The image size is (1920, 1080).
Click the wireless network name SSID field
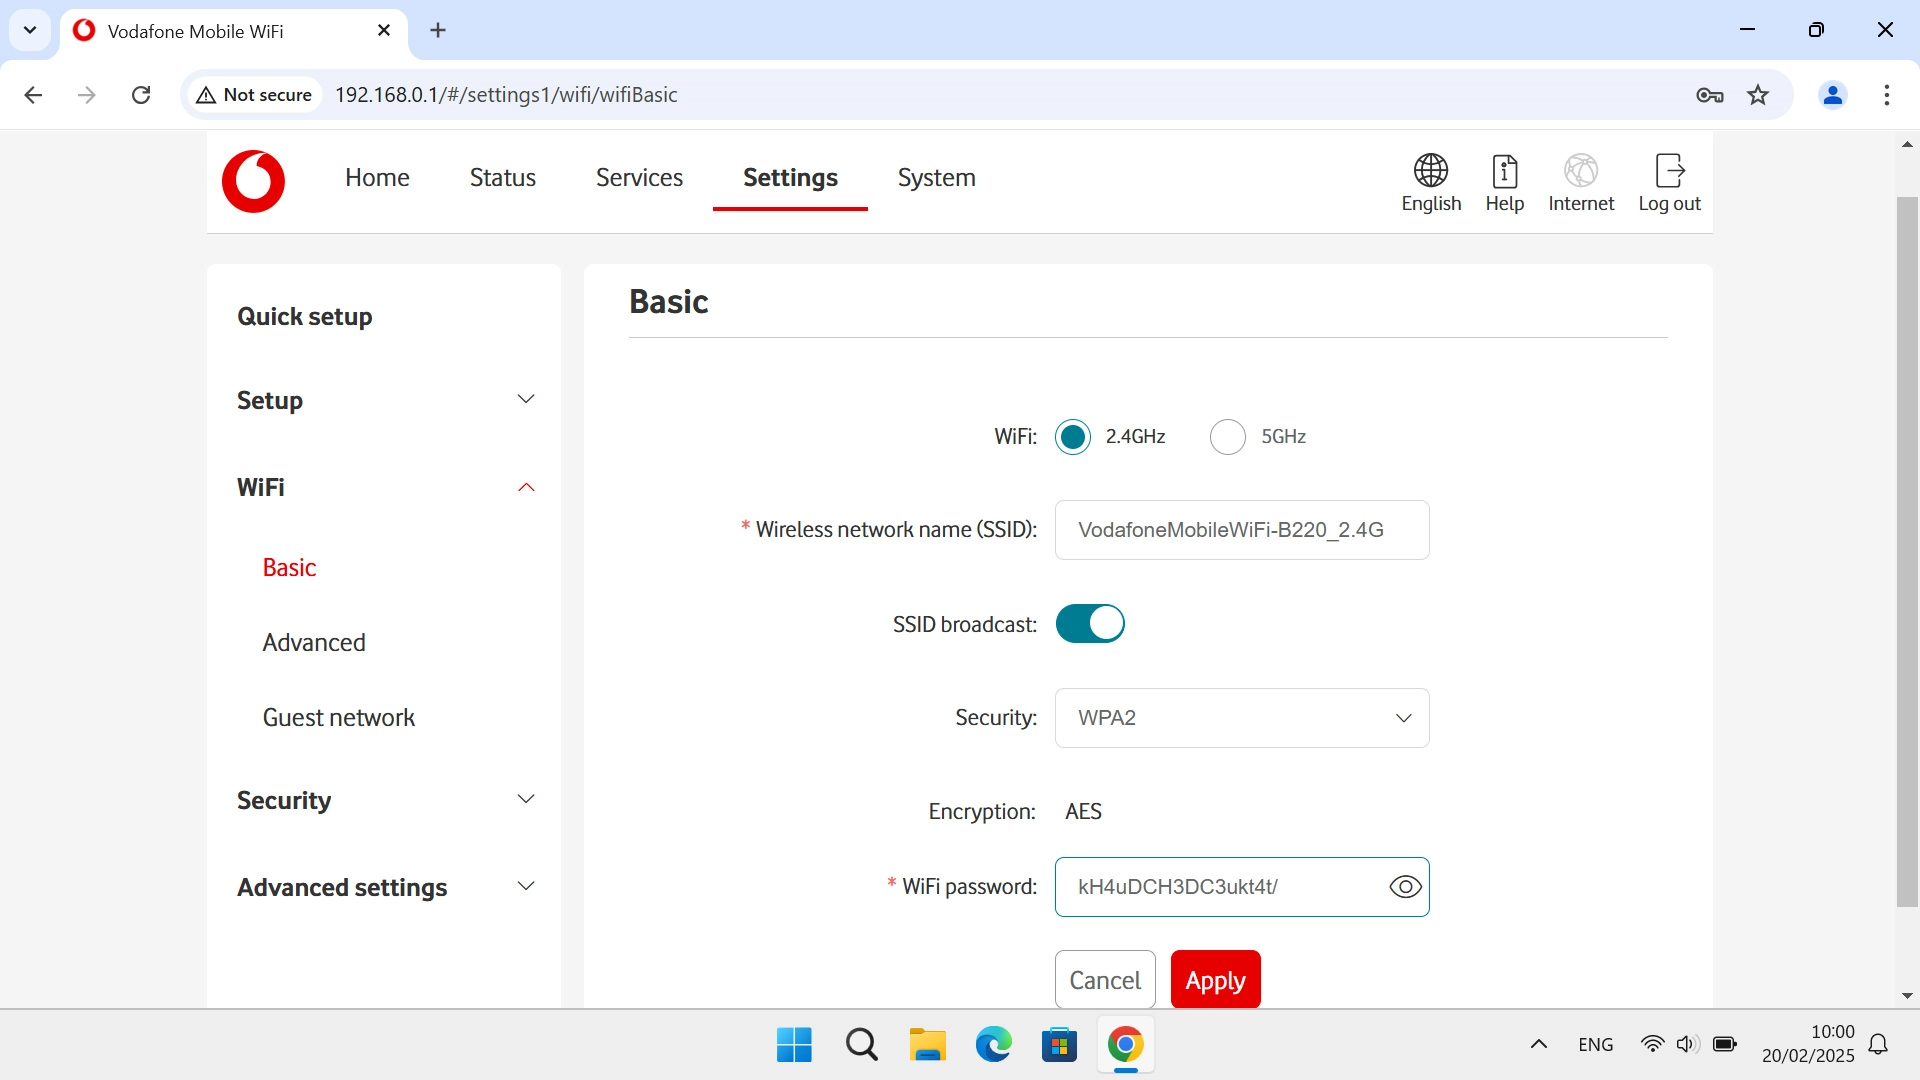click(x=1241, y=530)
